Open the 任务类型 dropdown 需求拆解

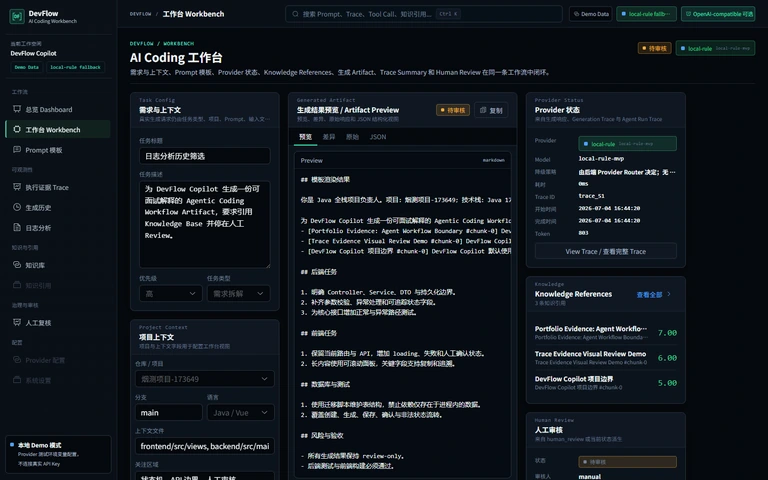[238, 293]
